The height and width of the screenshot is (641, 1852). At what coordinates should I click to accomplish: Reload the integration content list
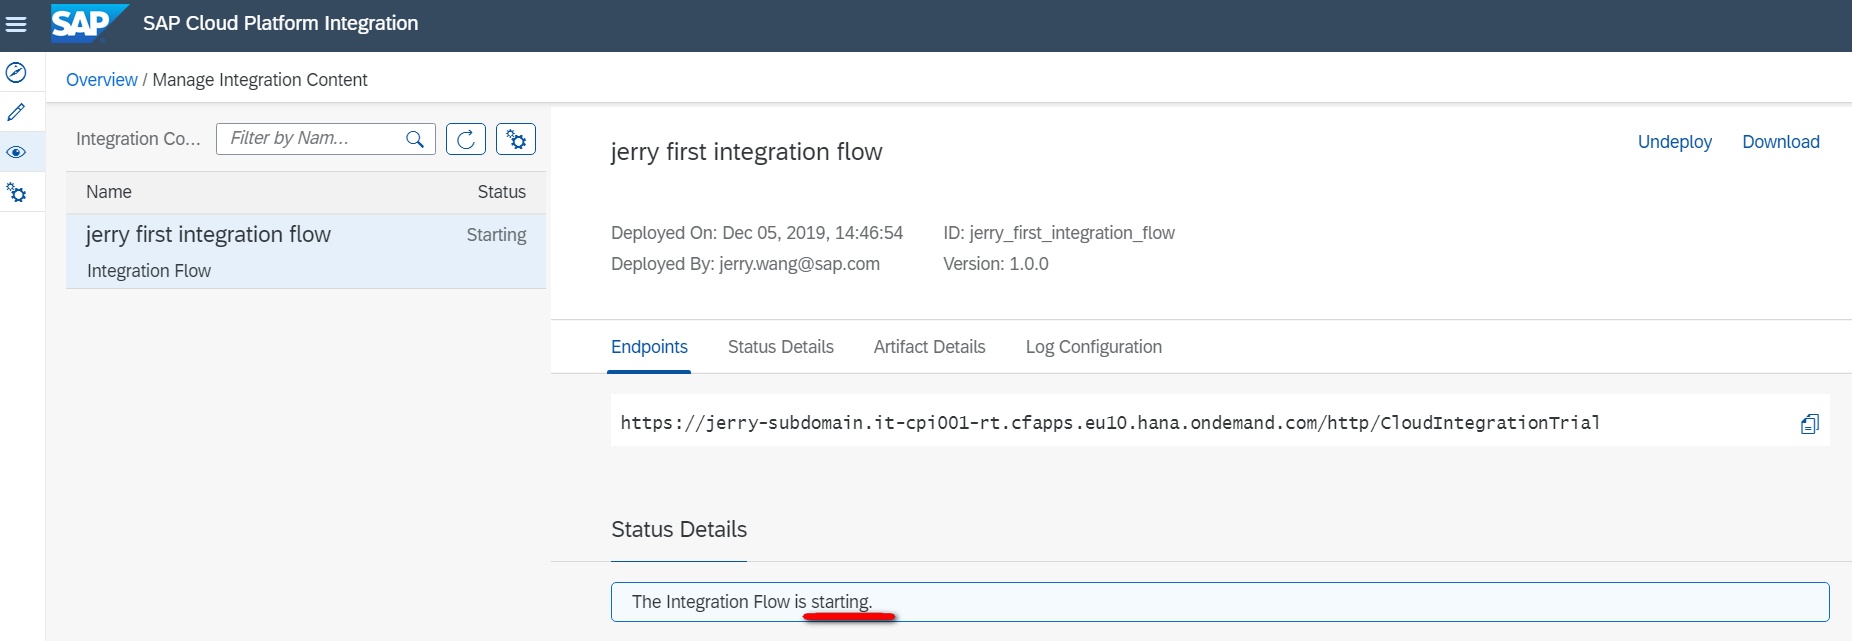[x=466, y=139]
